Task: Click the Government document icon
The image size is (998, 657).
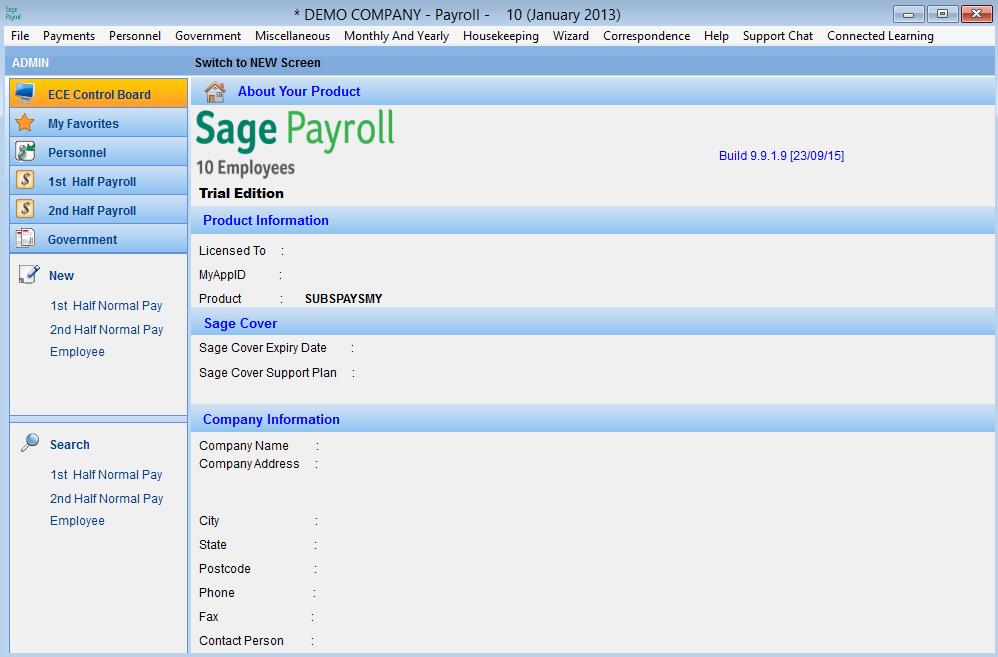Action: [25, 238]
